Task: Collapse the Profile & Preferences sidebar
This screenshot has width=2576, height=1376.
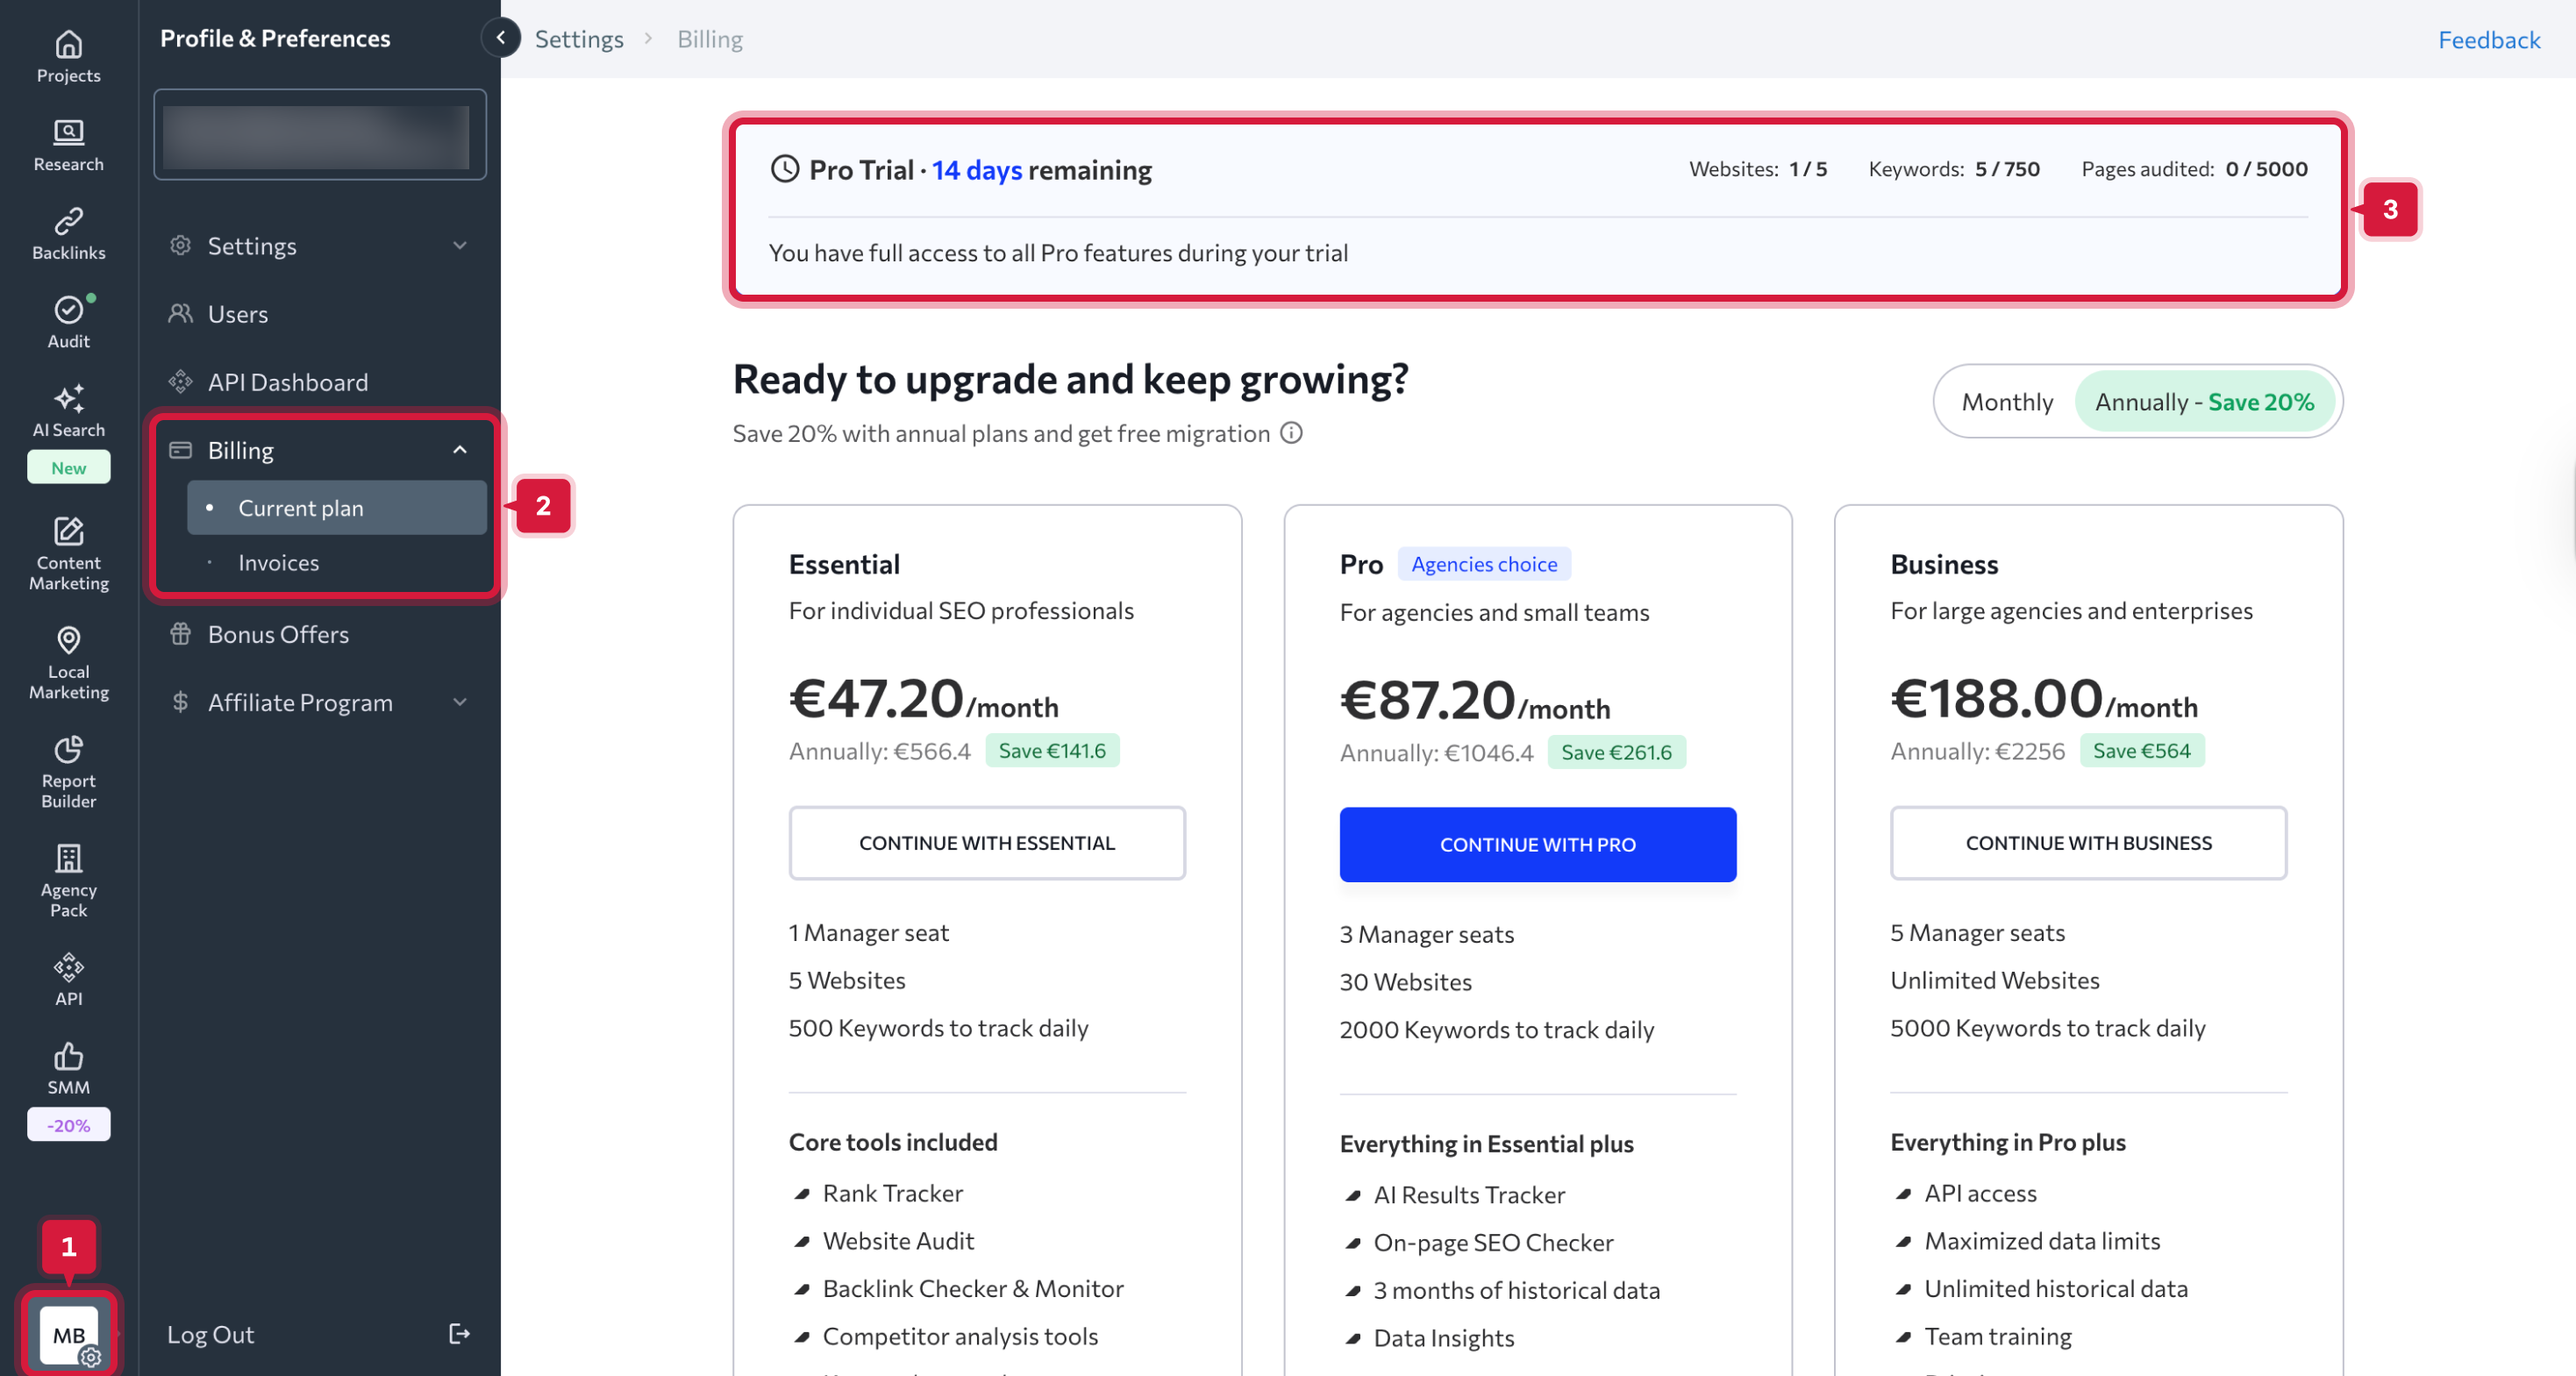Action: tap(501, 38)
